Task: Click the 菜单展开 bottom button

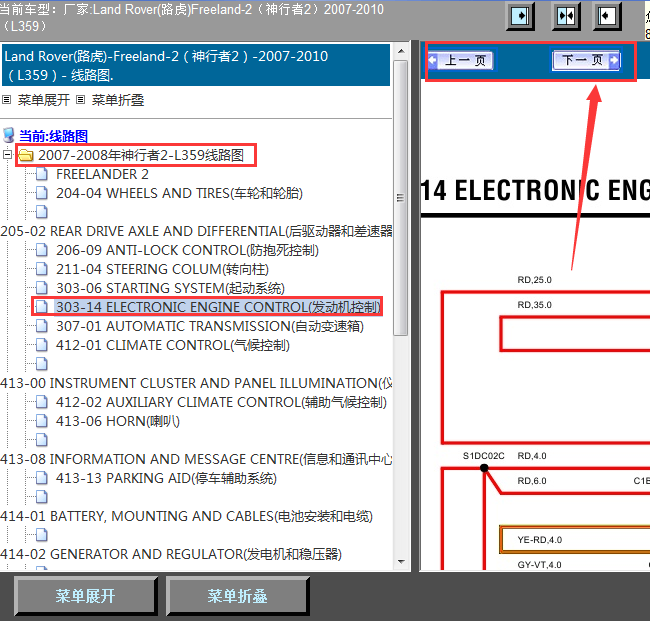Action: tap(85, 596)
